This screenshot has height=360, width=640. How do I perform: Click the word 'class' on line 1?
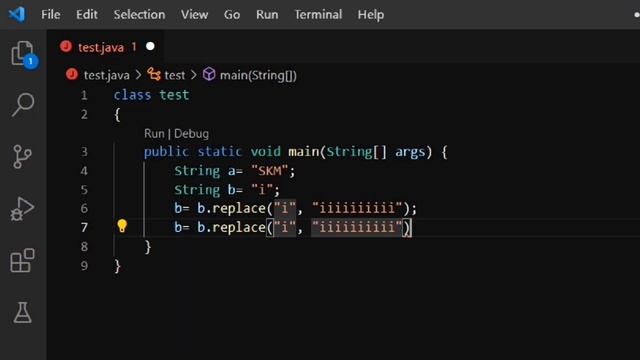tap(132, 95)
